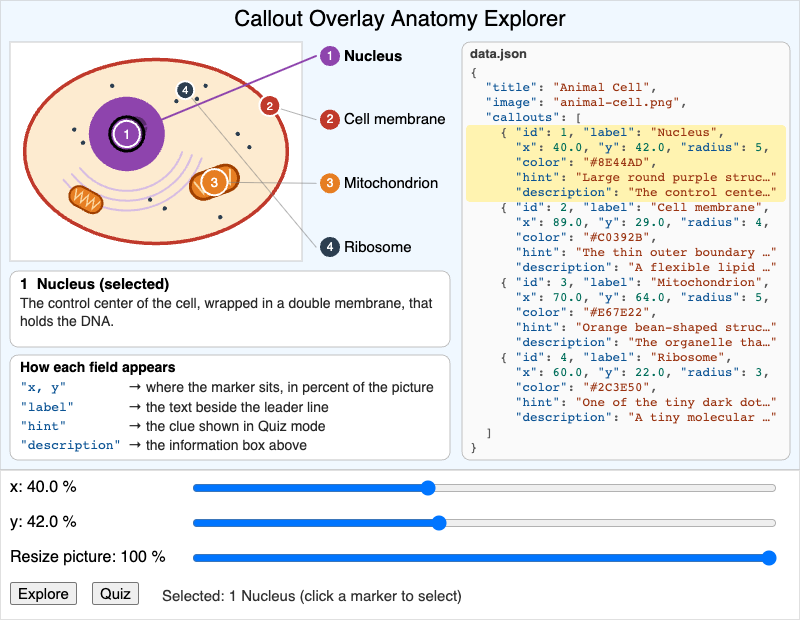Click the Ribosome callout label

378,247
